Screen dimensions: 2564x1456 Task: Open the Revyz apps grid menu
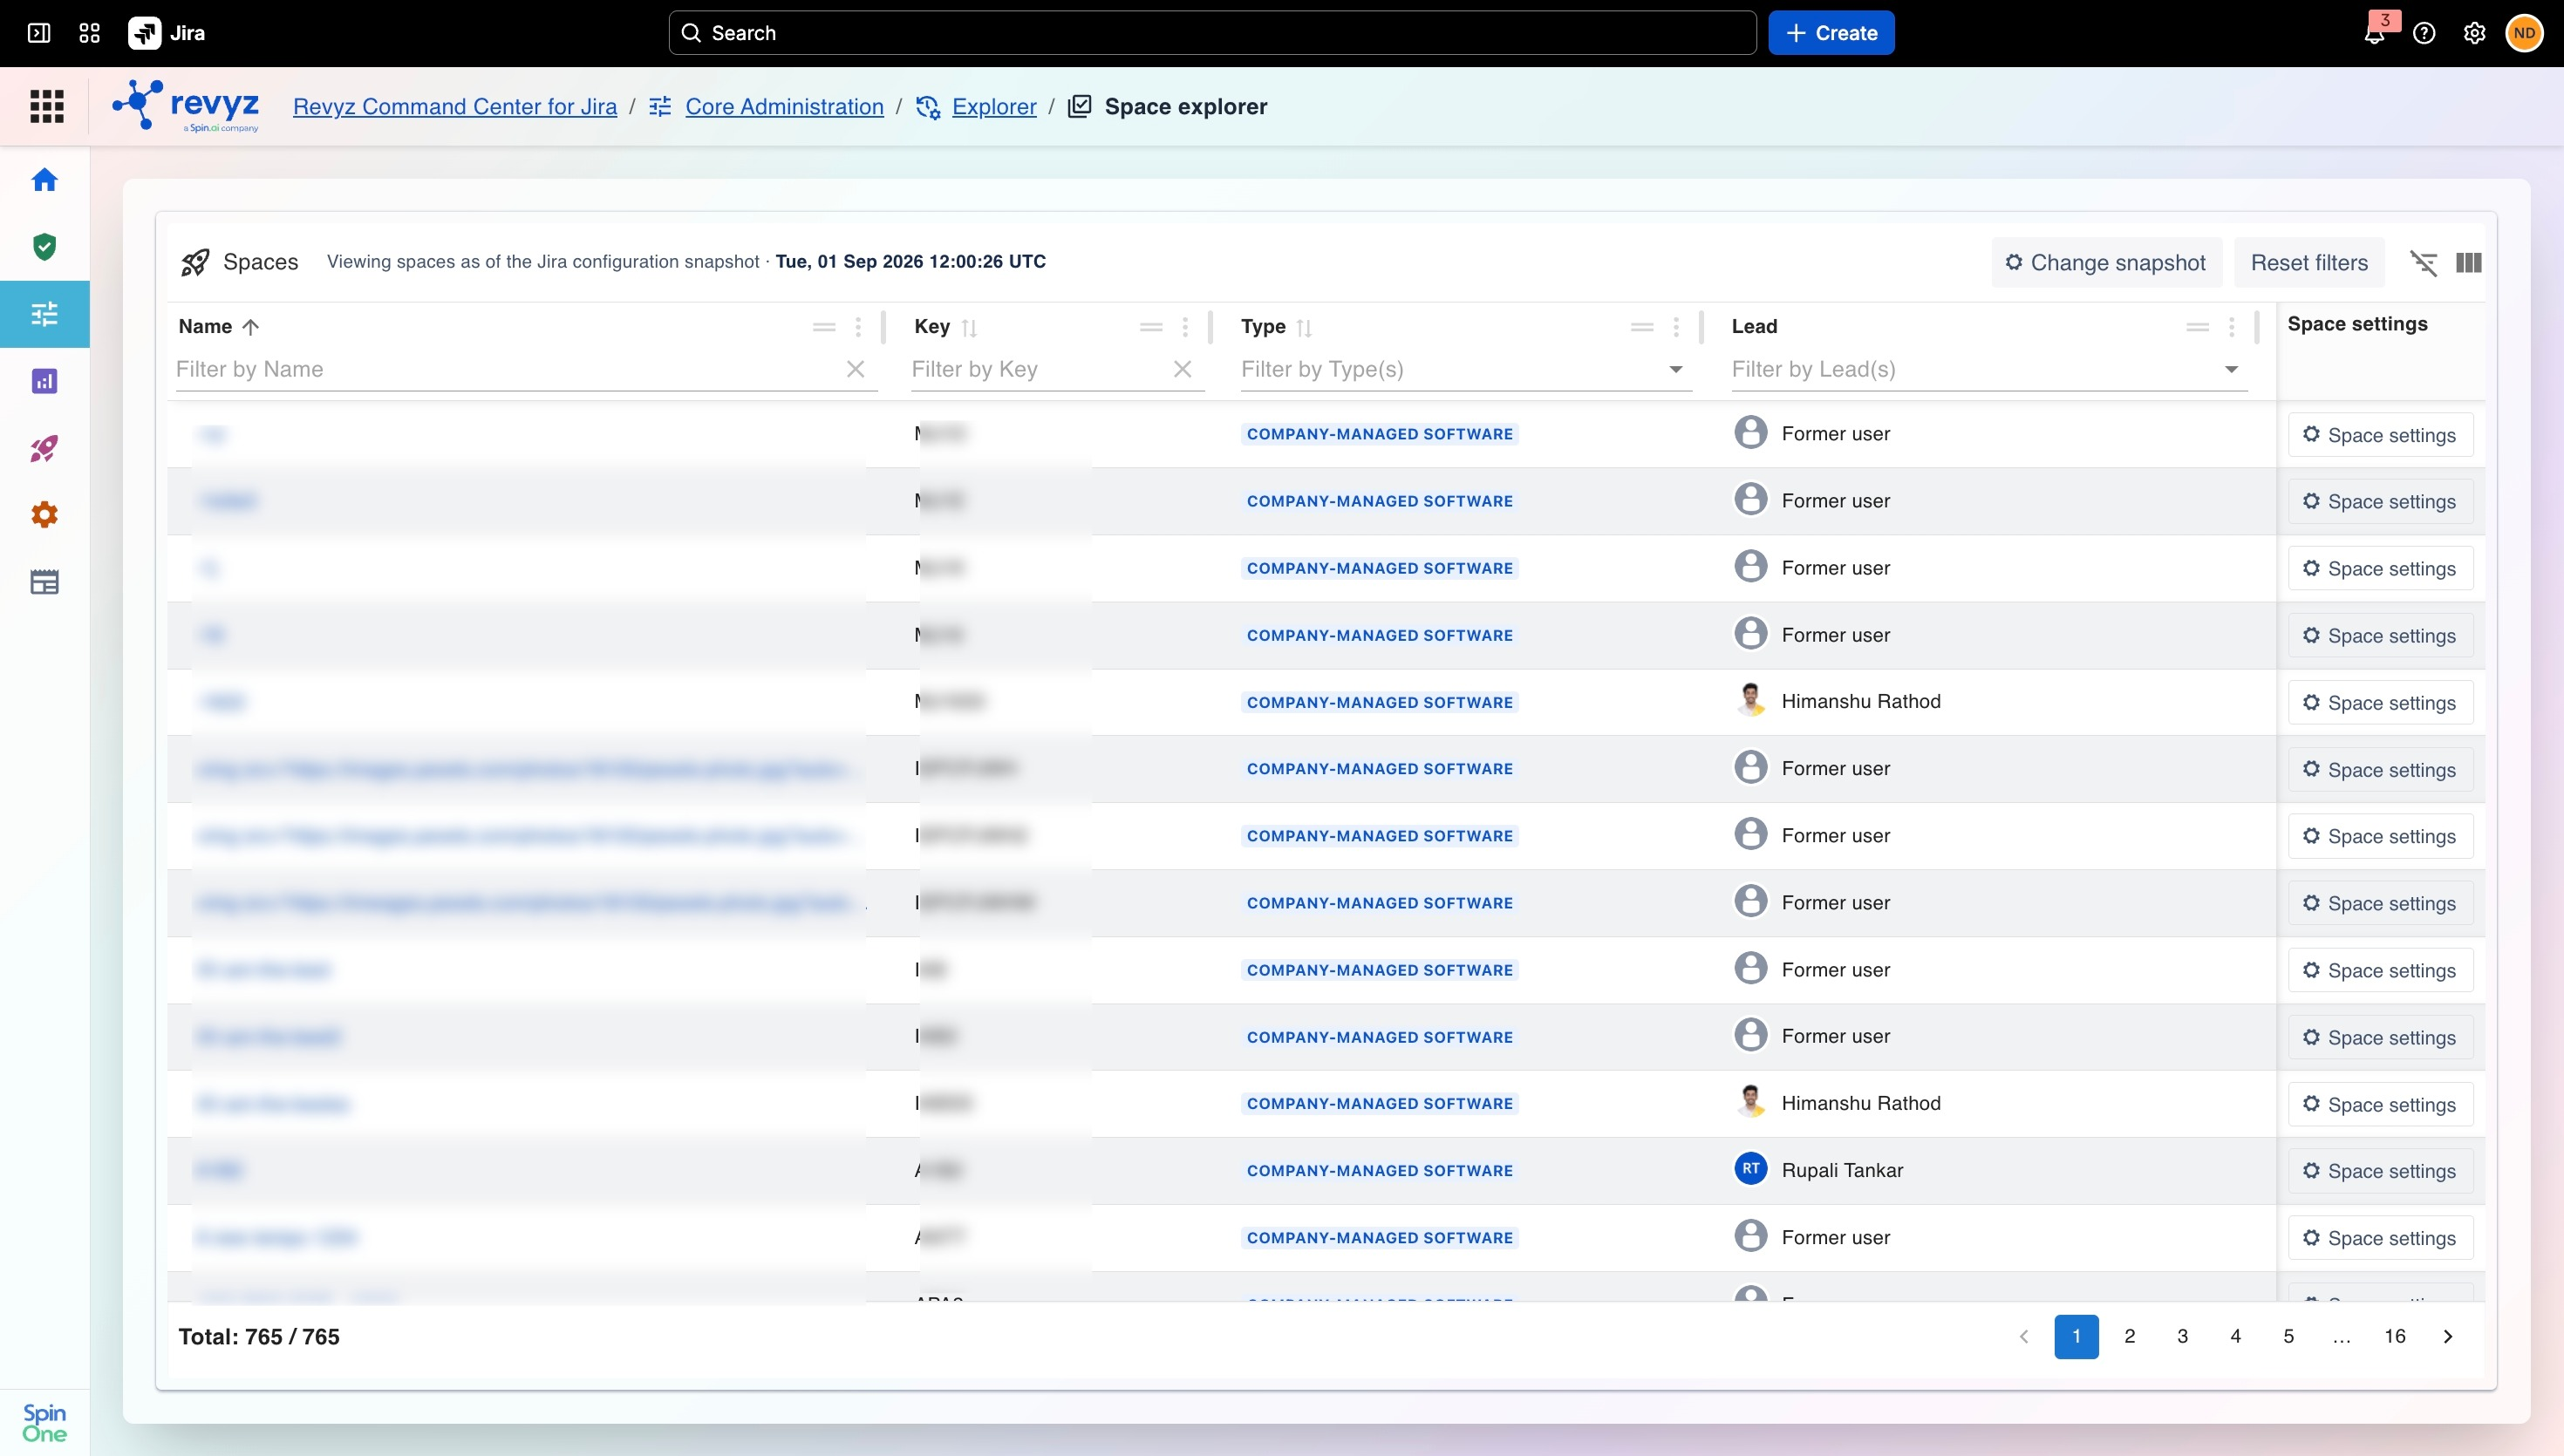tap(46, 106)
